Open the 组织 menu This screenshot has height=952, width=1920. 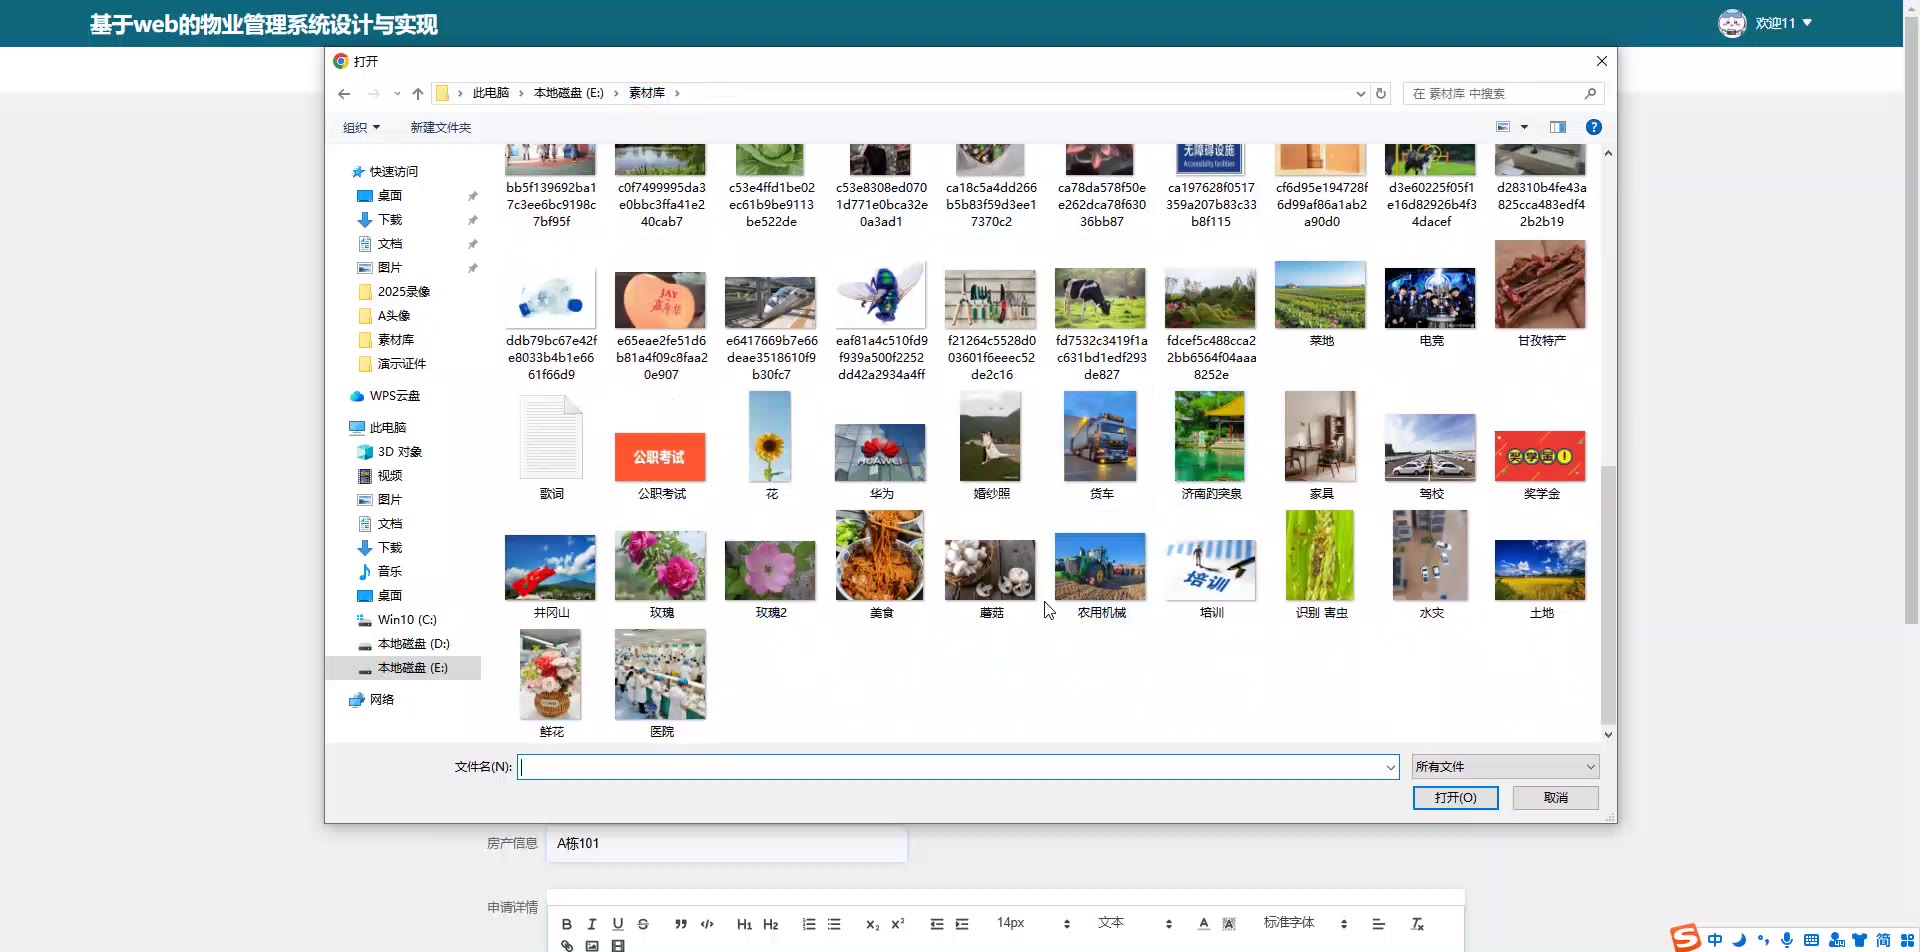coord(361,127)
